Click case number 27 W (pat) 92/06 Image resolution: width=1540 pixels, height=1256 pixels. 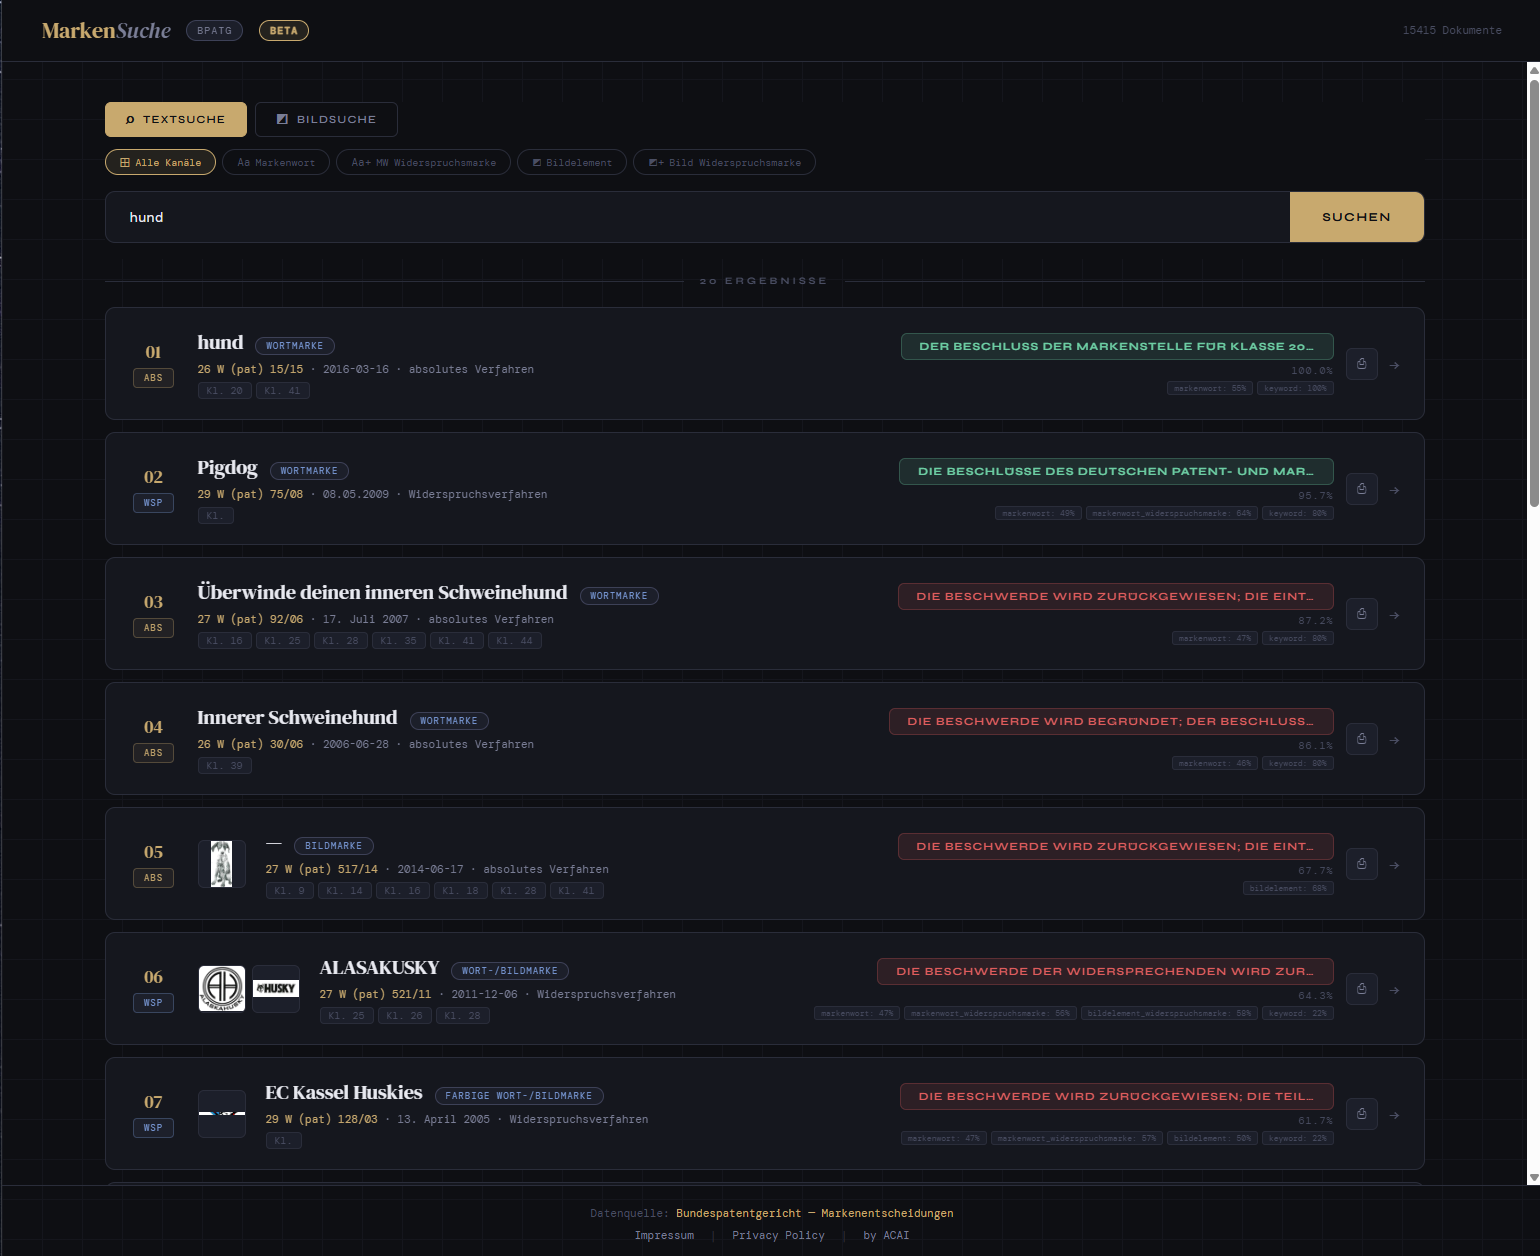(250, 619)
